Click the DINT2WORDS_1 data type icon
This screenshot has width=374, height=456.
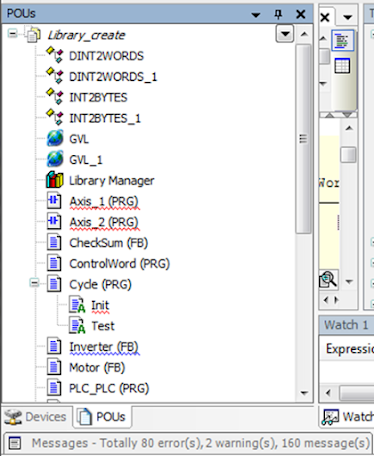coord(55,76)
